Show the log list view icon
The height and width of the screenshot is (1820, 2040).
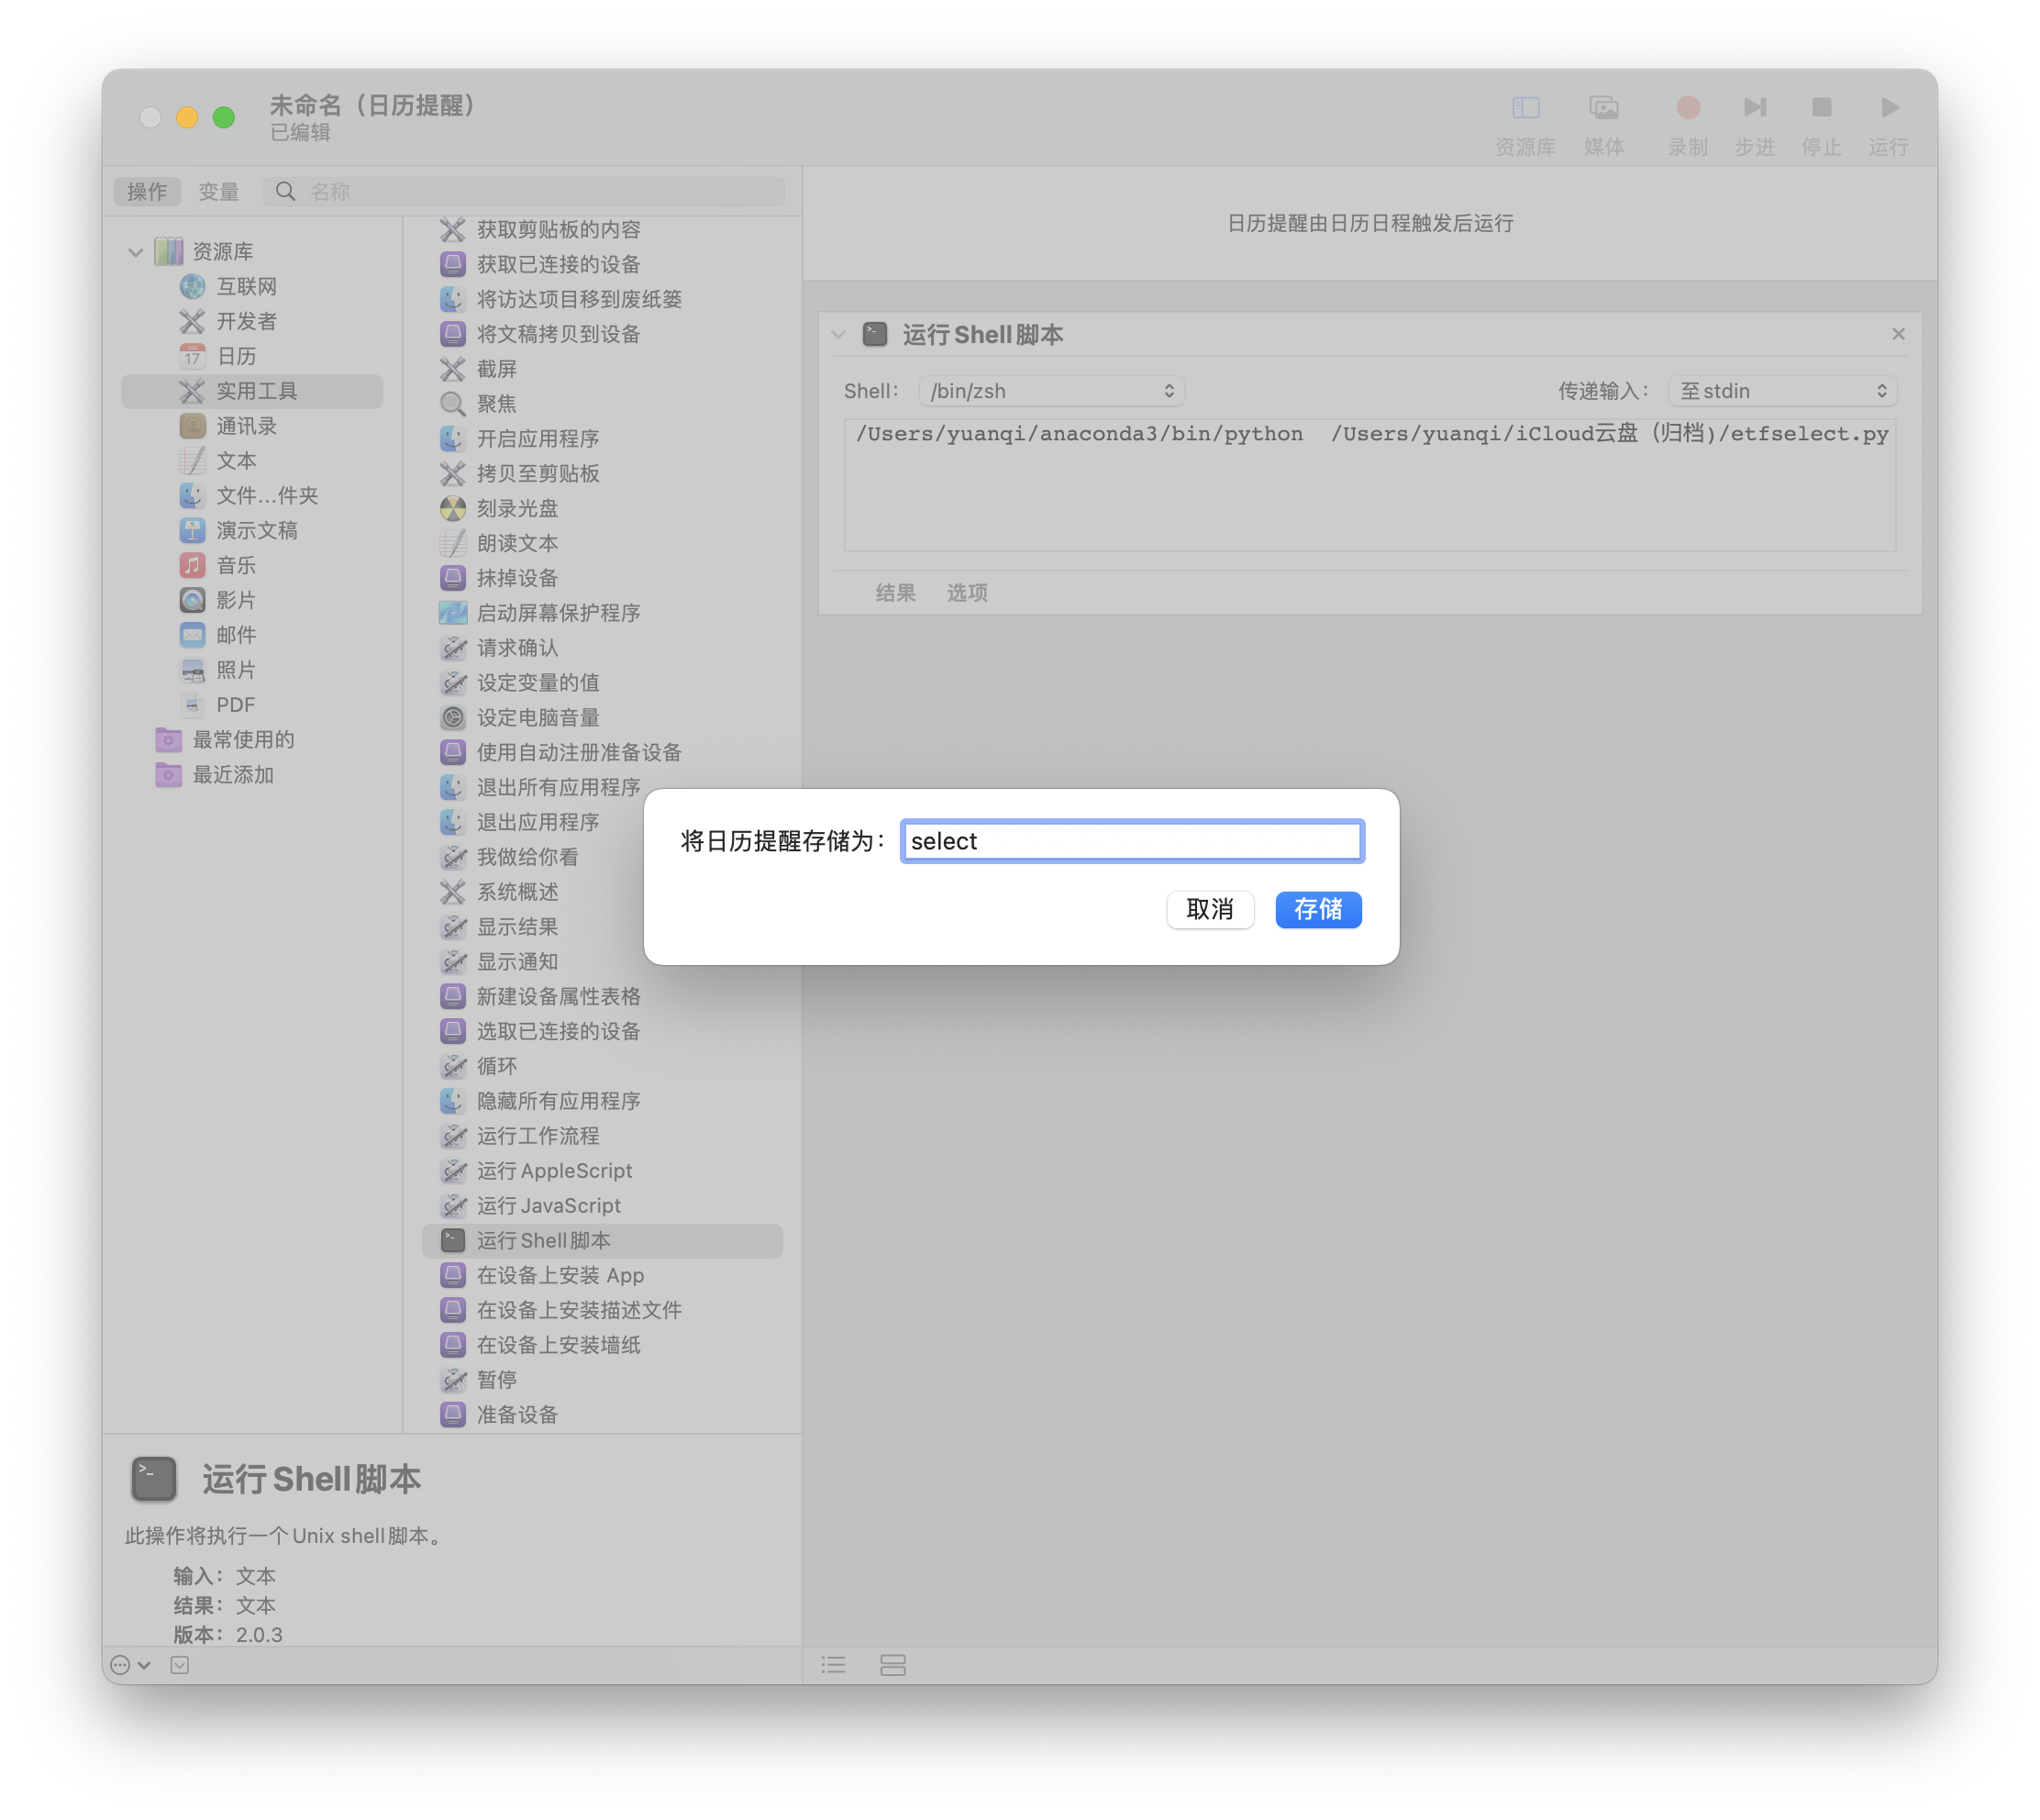pos(833,1664)
